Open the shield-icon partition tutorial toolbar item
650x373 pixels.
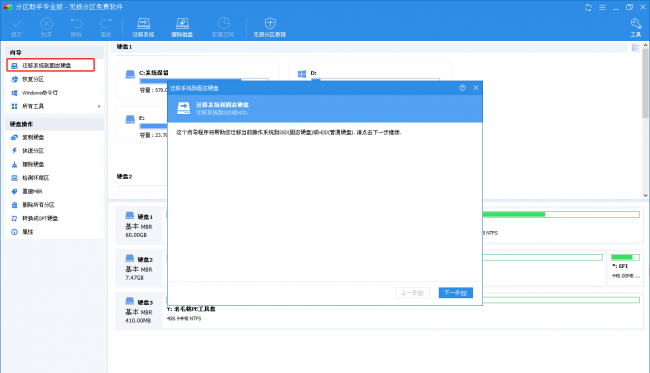pos(270,27)
